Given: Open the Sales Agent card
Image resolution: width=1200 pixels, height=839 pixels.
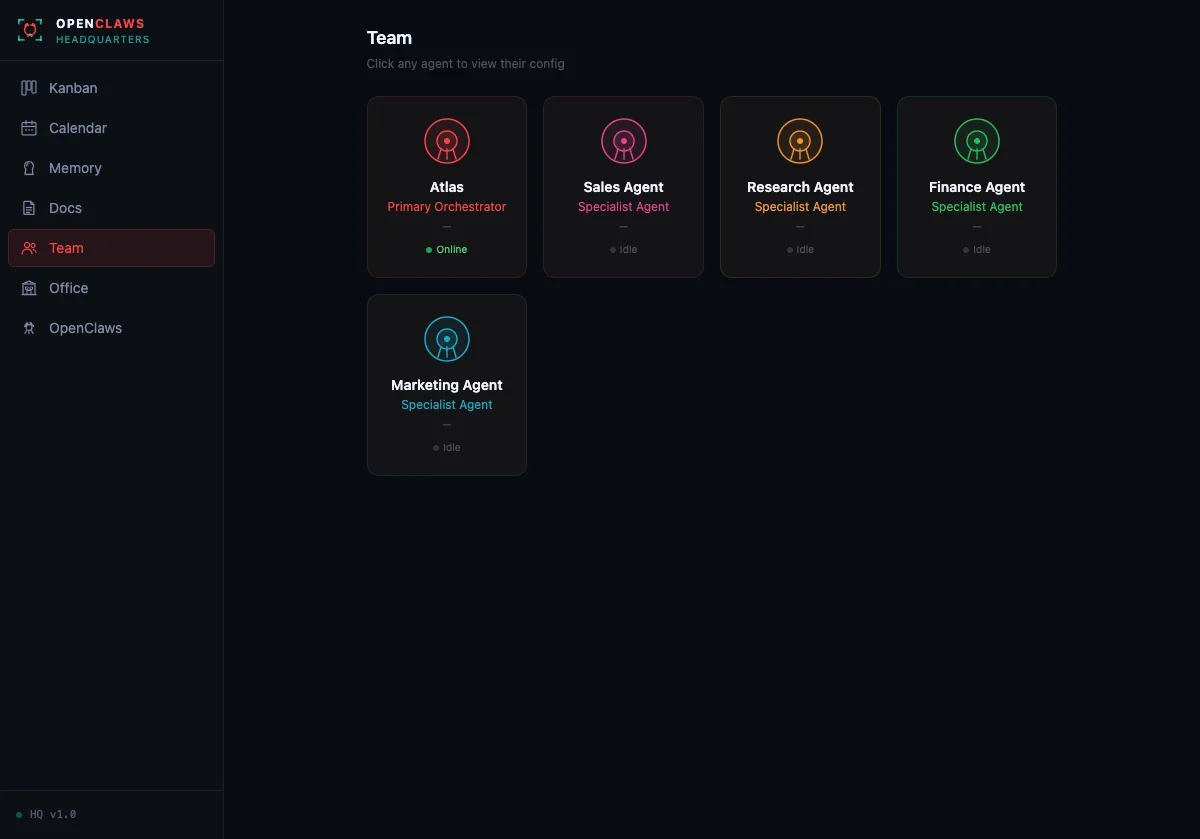Looking at the screenshot, I should (x=624, y=187).
